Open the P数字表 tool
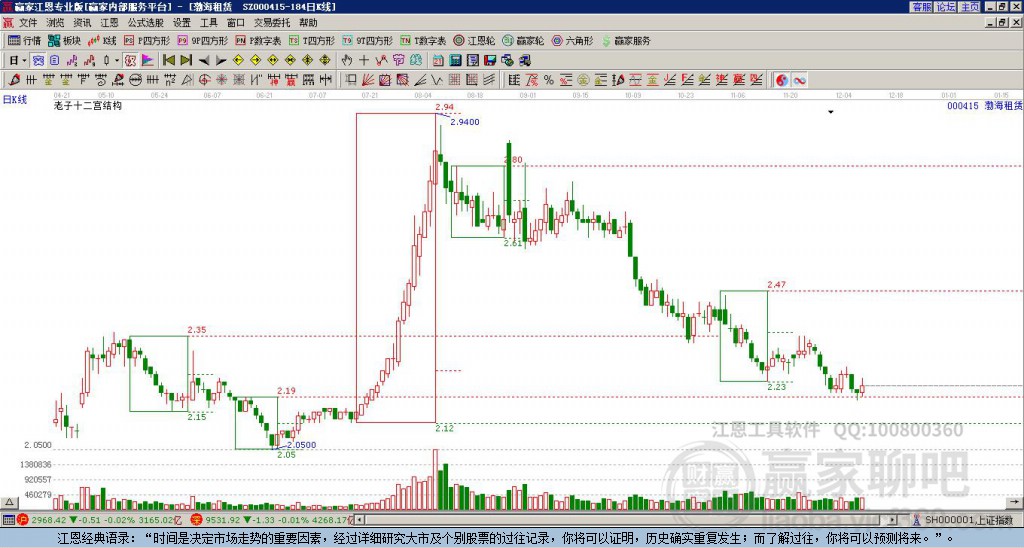The width and height of the screenshot is (1024, 548). coord(258,40)
